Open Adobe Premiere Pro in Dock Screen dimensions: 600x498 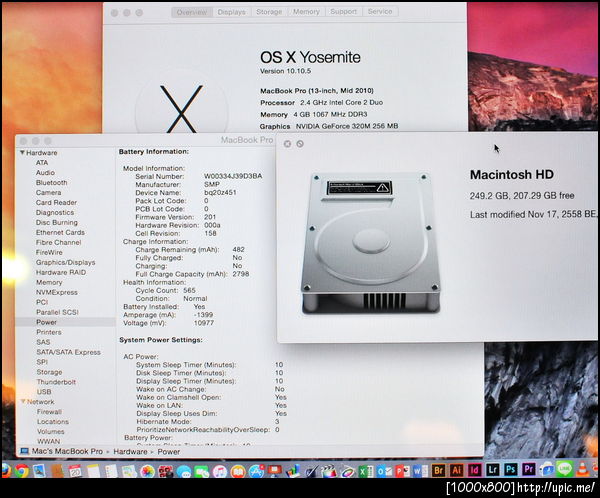click(529, 469)
